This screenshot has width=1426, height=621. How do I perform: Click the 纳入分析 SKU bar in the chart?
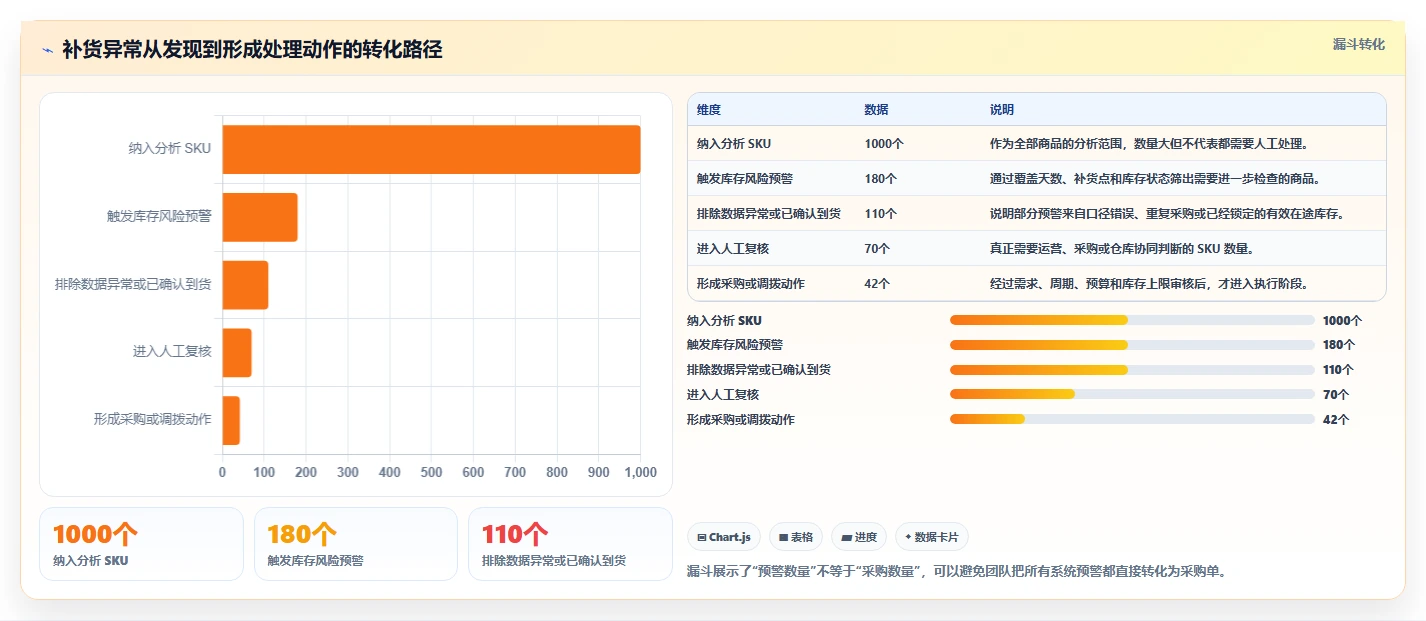pos(431,149)
